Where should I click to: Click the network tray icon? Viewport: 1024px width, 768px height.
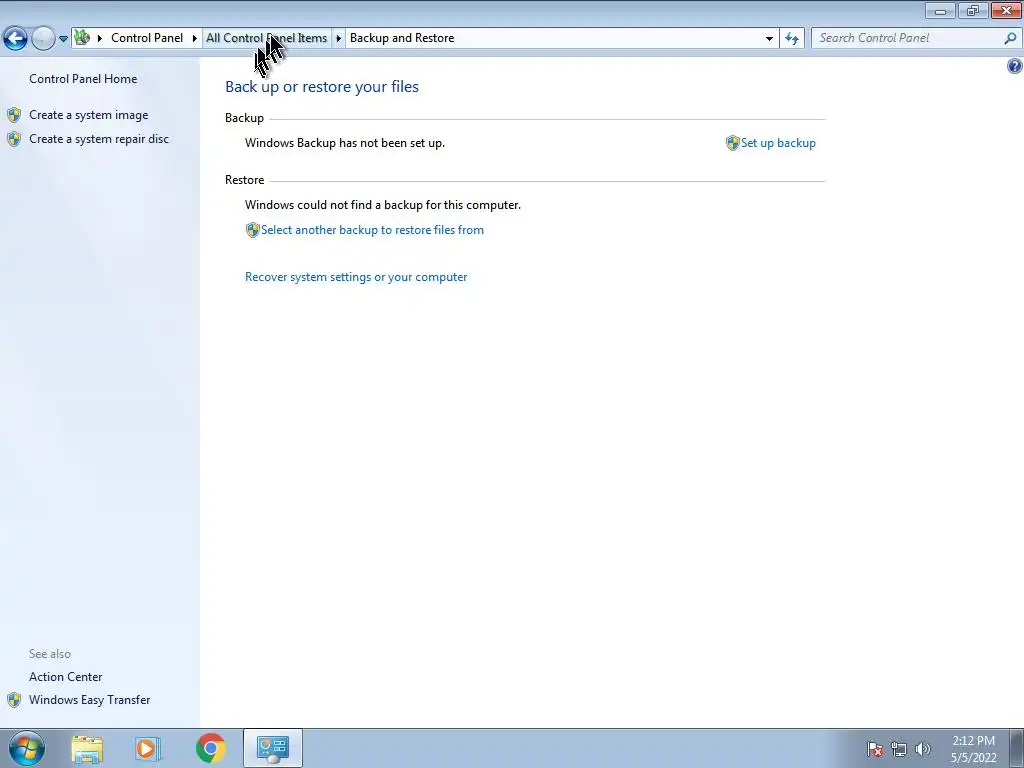[899, 749]
